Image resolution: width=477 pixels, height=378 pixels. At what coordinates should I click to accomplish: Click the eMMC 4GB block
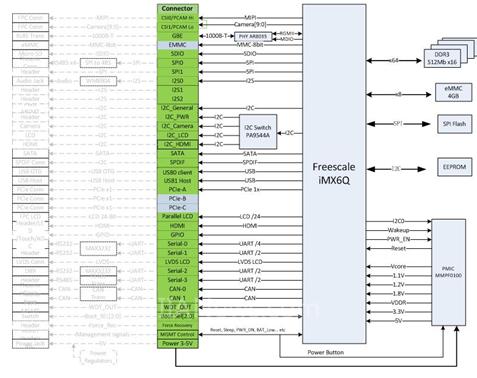(x=453, y=92)
